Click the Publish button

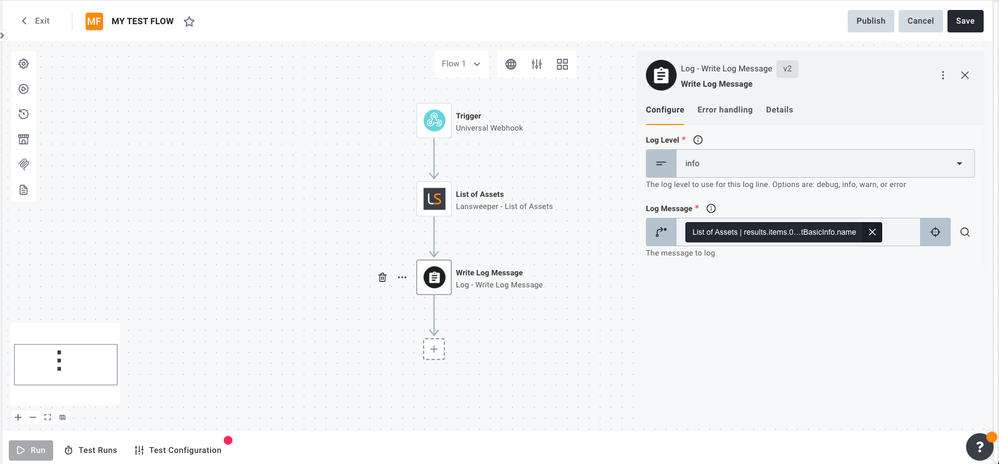click(x=870, y=21)
